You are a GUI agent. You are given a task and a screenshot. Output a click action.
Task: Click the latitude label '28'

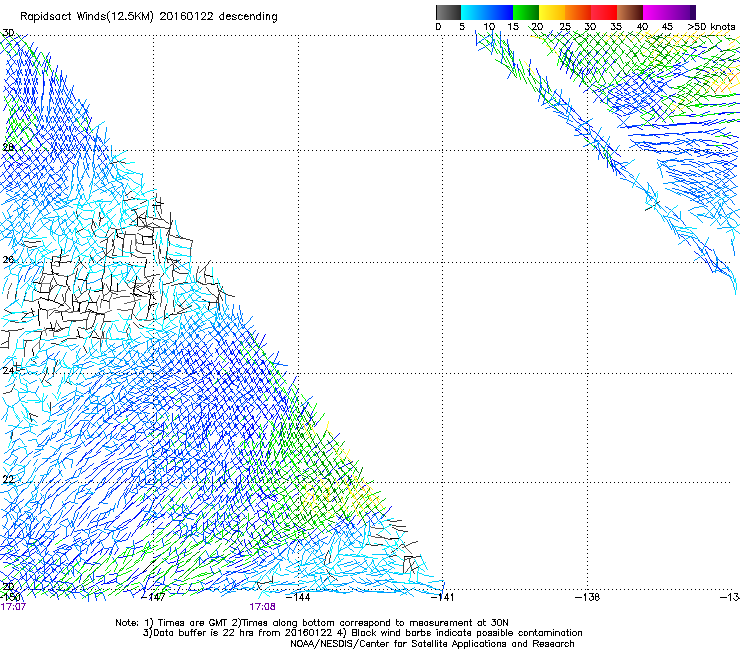point(8,147)
